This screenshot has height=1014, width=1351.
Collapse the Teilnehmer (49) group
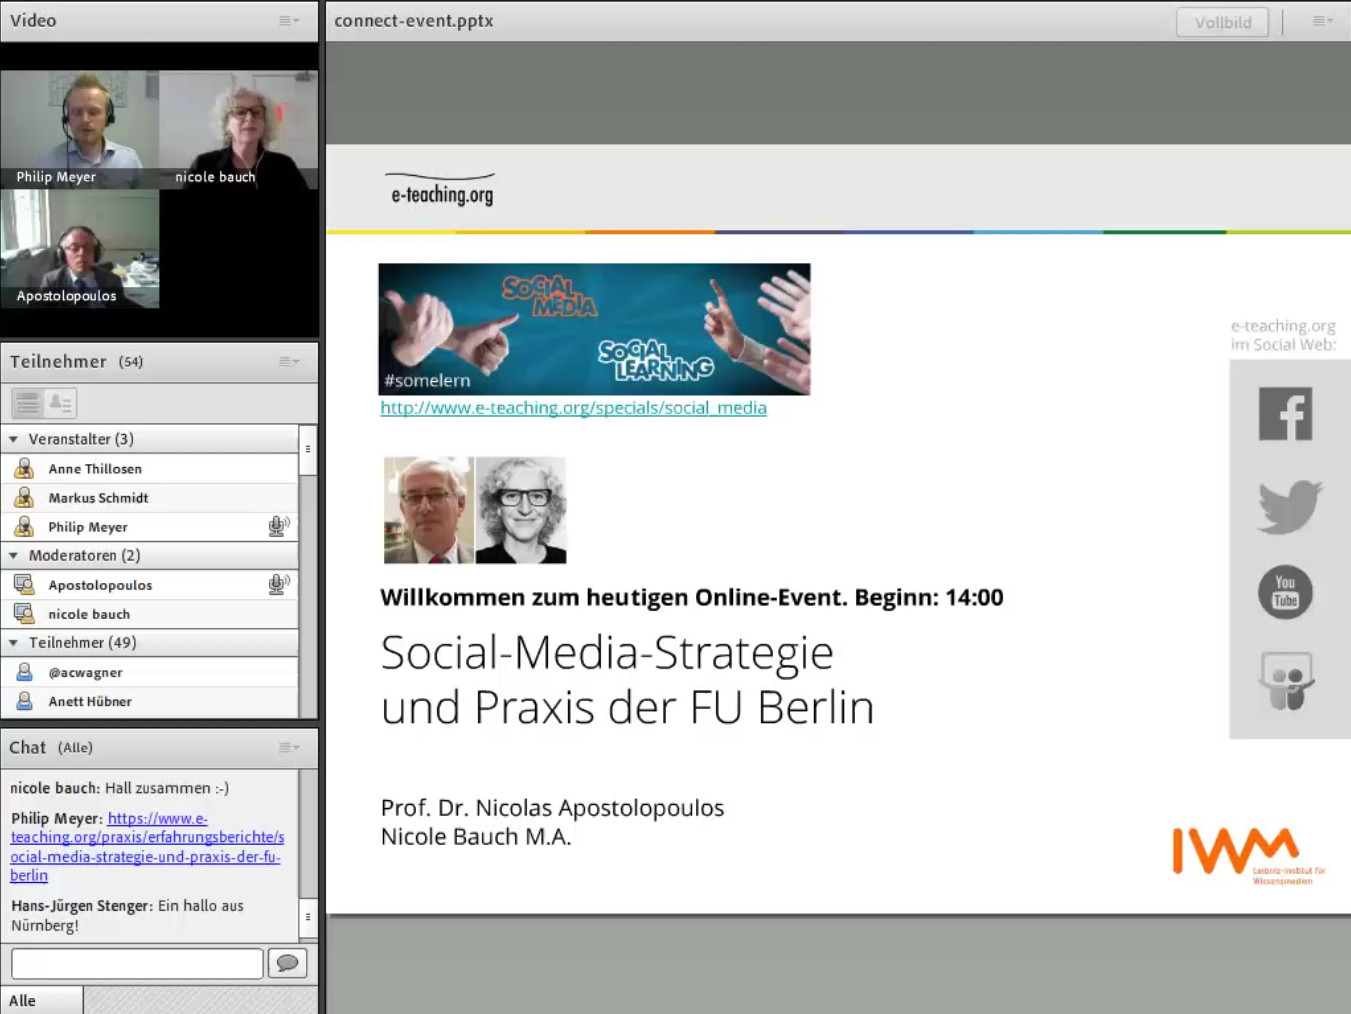[x=14, y=643]
